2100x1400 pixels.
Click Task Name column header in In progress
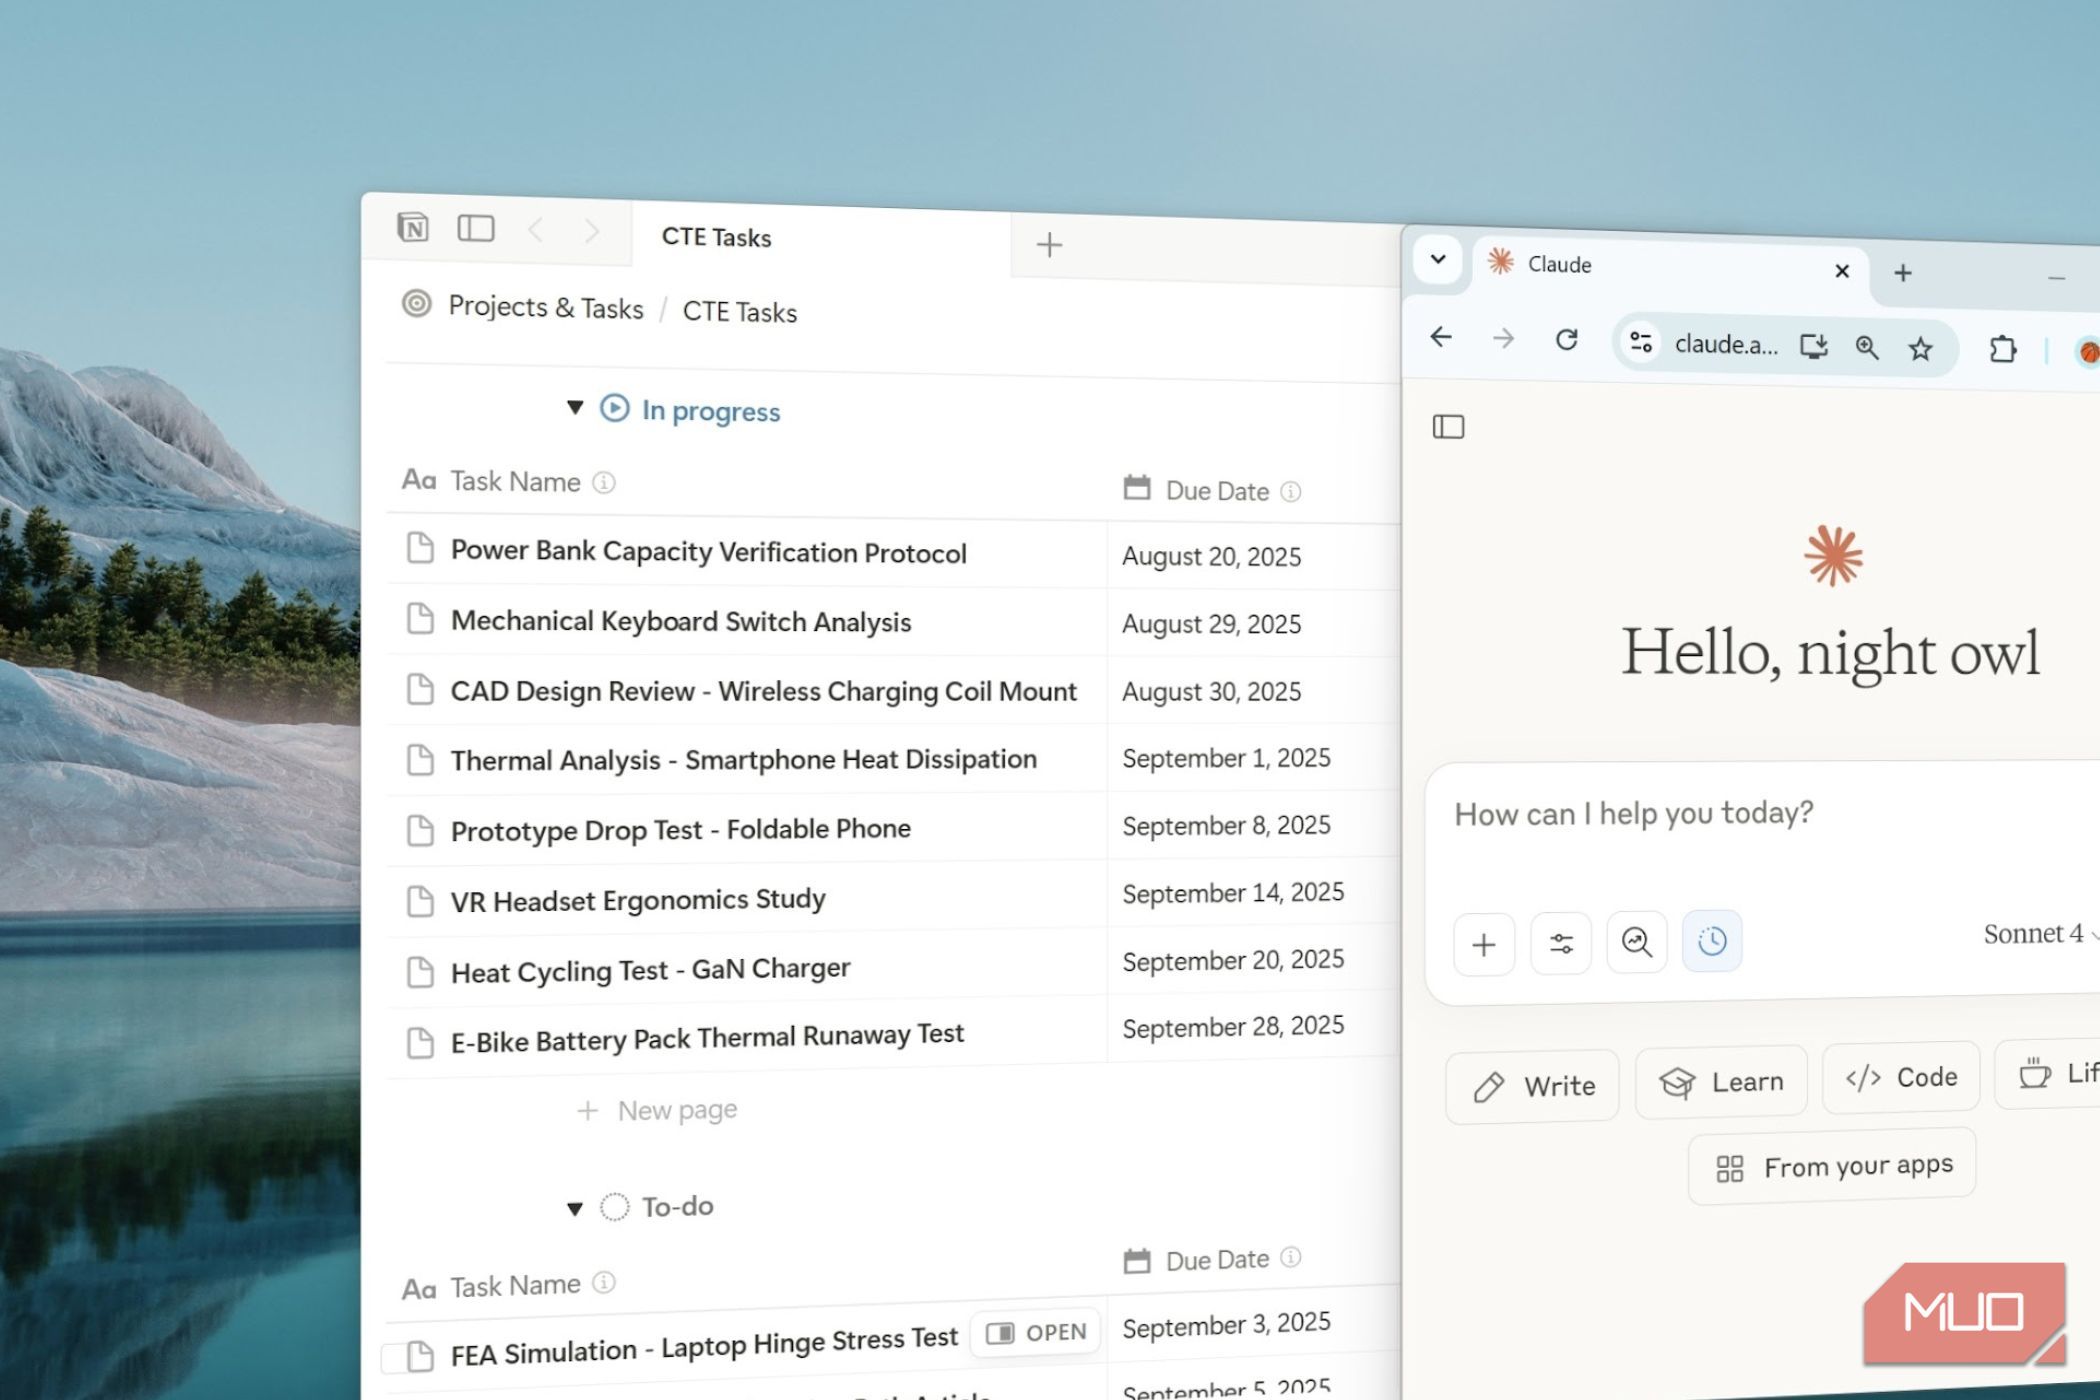click(514, 482)
